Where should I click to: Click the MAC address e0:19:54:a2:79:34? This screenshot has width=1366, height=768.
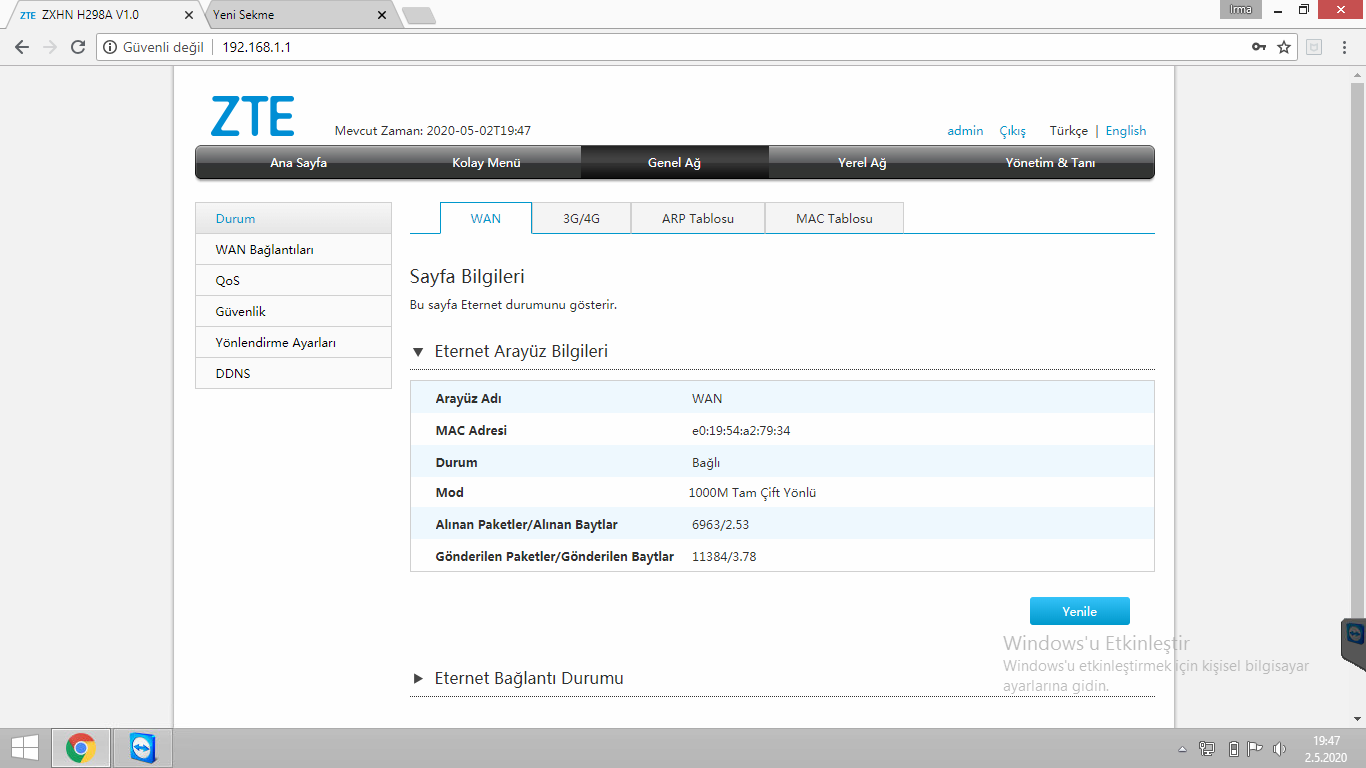[x=741, y=431]
